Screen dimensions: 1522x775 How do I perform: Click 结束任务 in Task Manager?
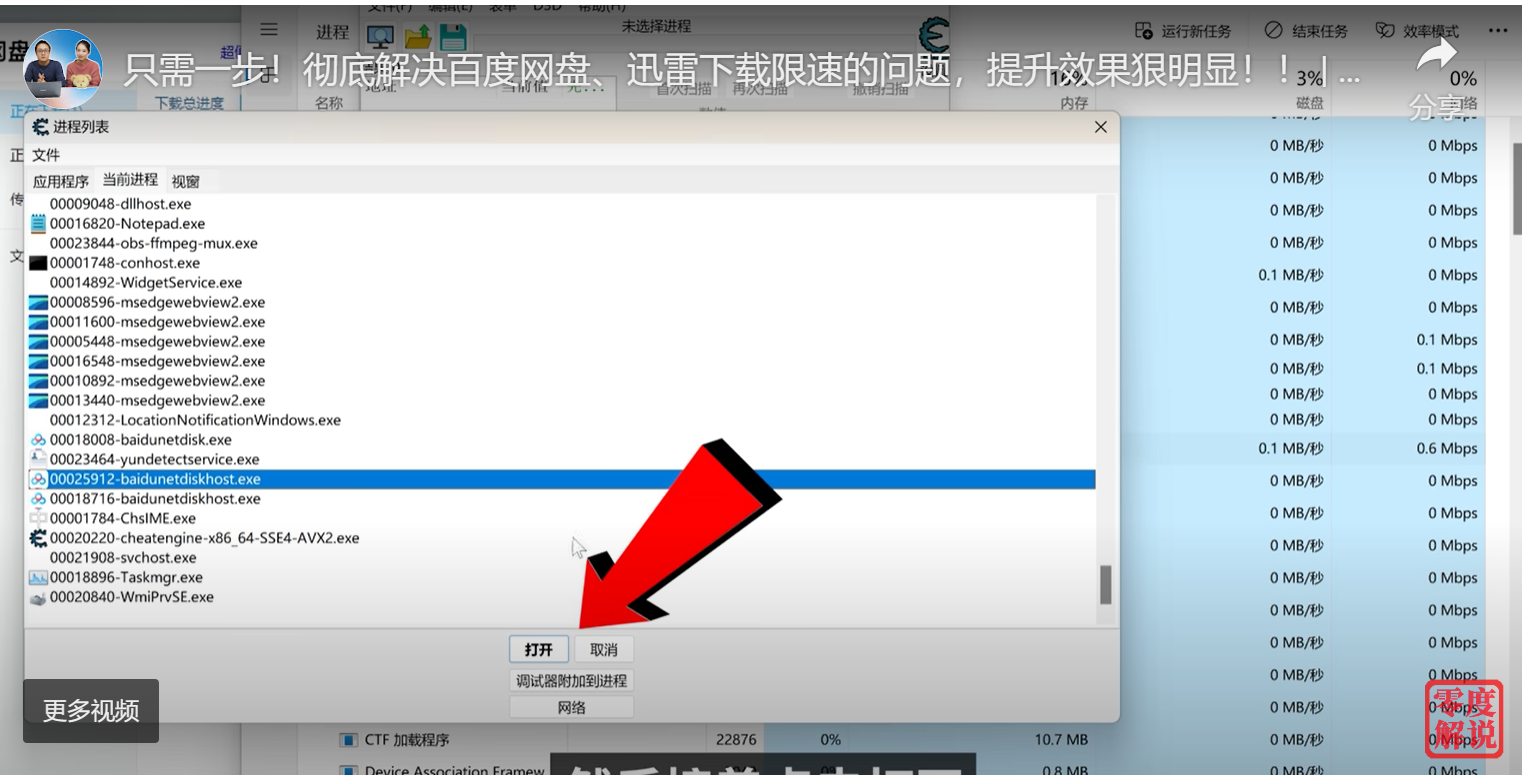1306,31
